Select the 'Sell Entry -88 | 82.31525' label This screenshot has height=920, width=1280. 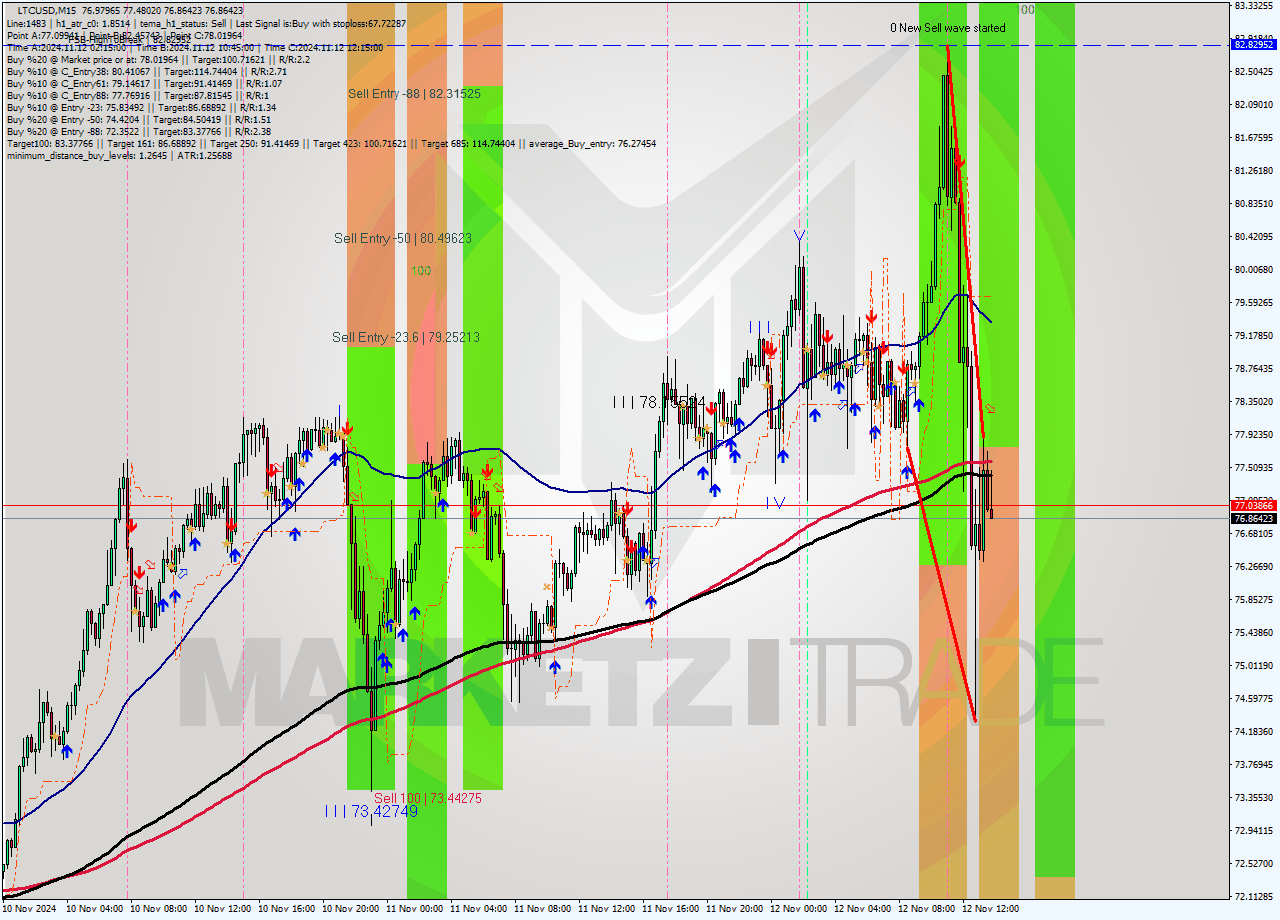(414, 93)
